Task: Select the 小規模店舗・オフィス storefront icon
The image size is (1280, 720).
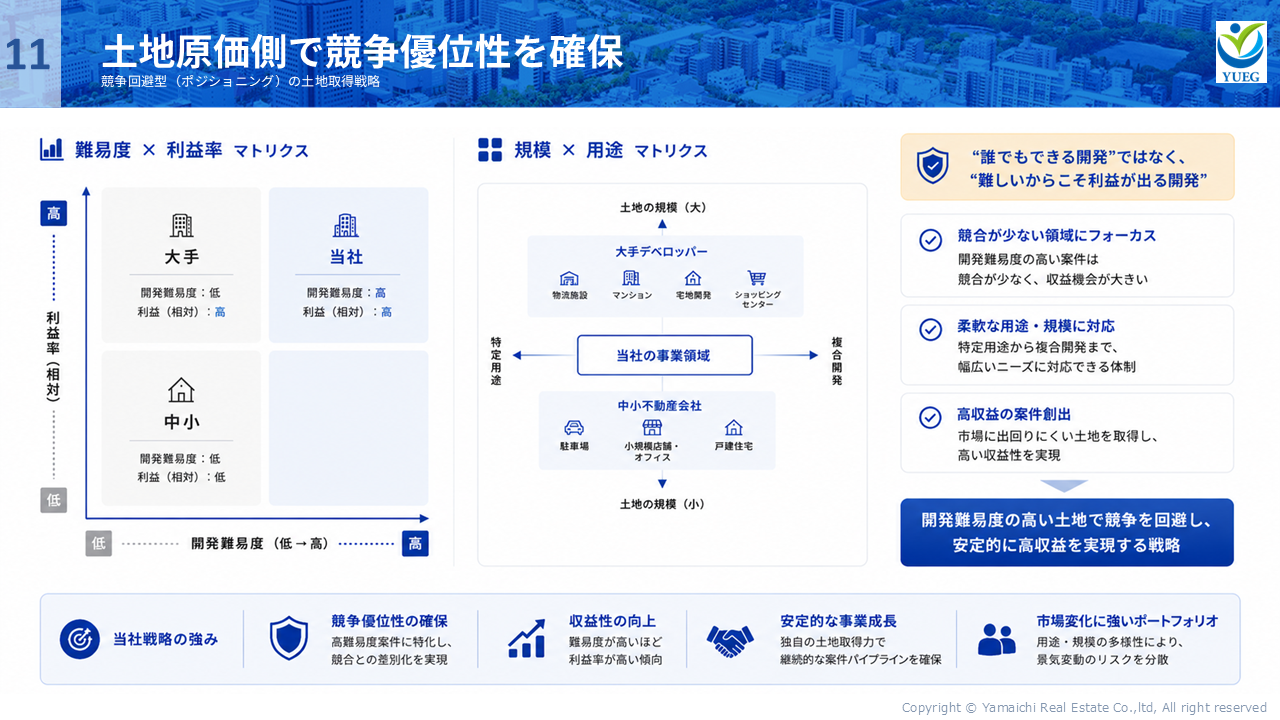Action: click(652, 427)
